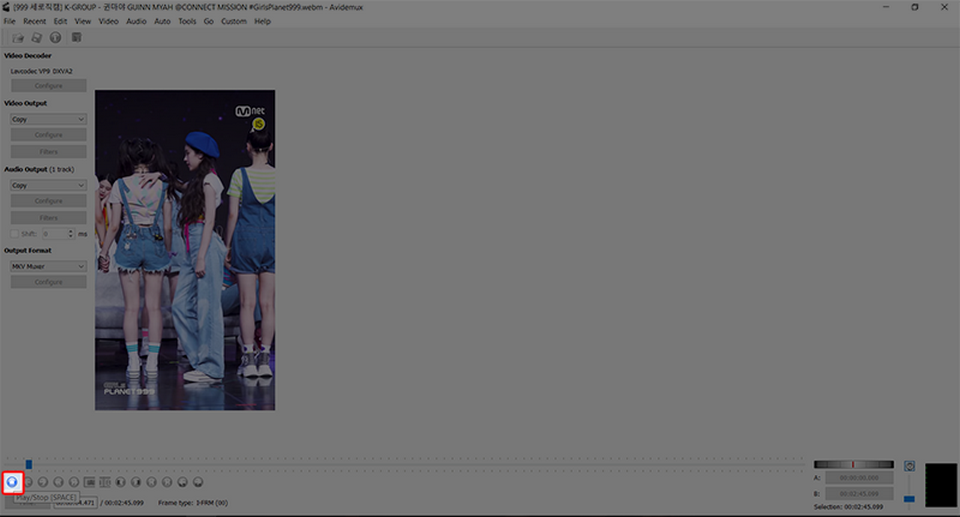Open the View menu
Image resolution: width=960 pixels, height=517 pixels.
(83, 21)
